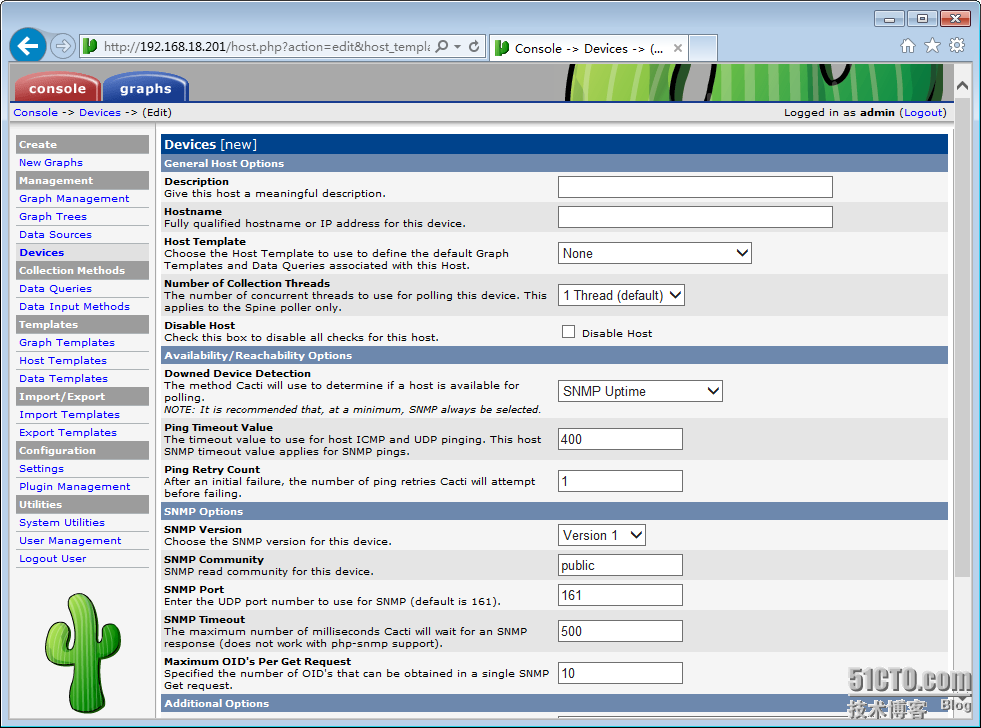Click the Ping Timeout Value field
This screenshot has width=981, height=728.
click(620, 439)
